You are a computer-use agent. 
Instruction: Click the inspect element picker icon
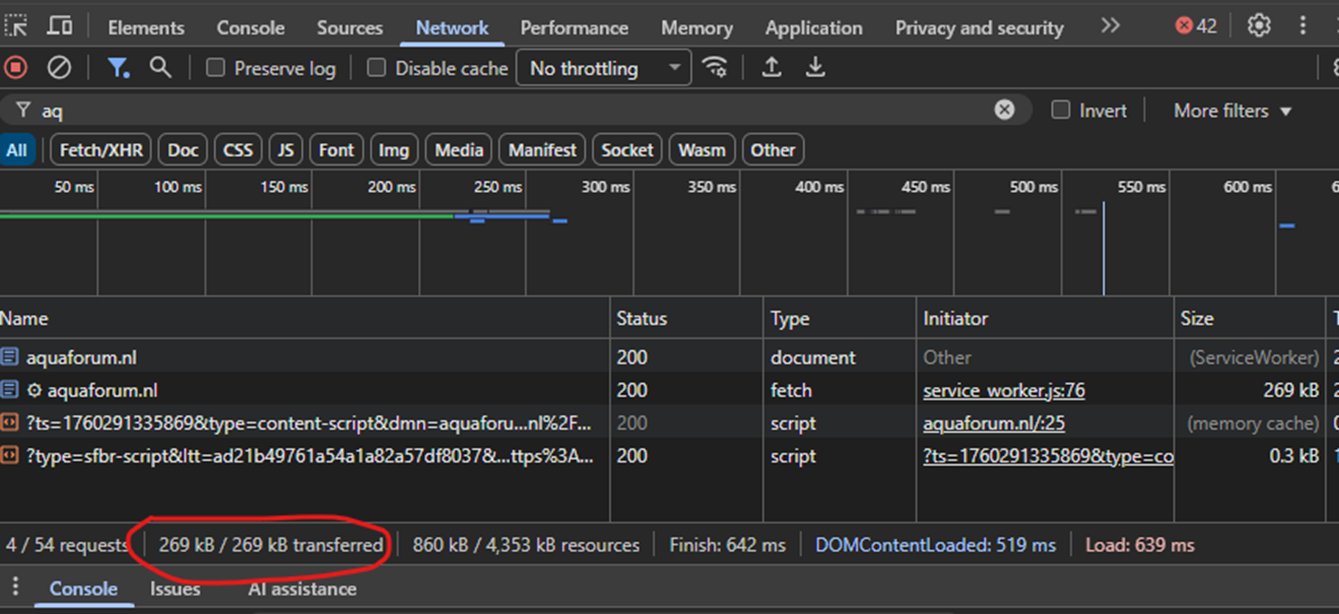point(16,27)
